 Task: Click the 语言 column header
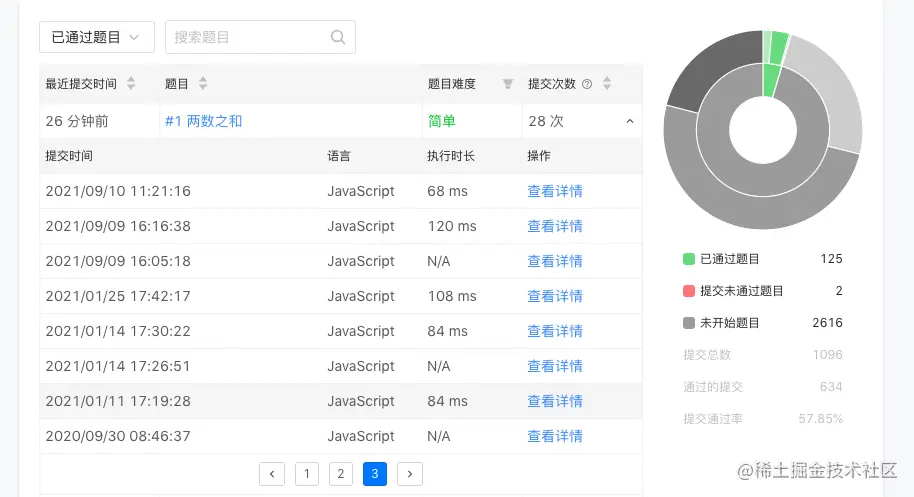click(x=339, y=156)
